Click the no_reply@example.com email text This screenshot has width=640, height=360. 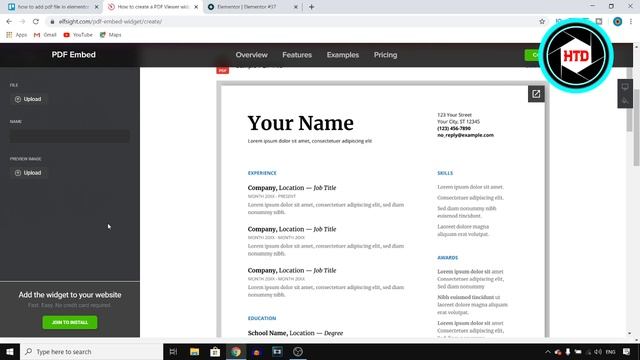point(465,135)
